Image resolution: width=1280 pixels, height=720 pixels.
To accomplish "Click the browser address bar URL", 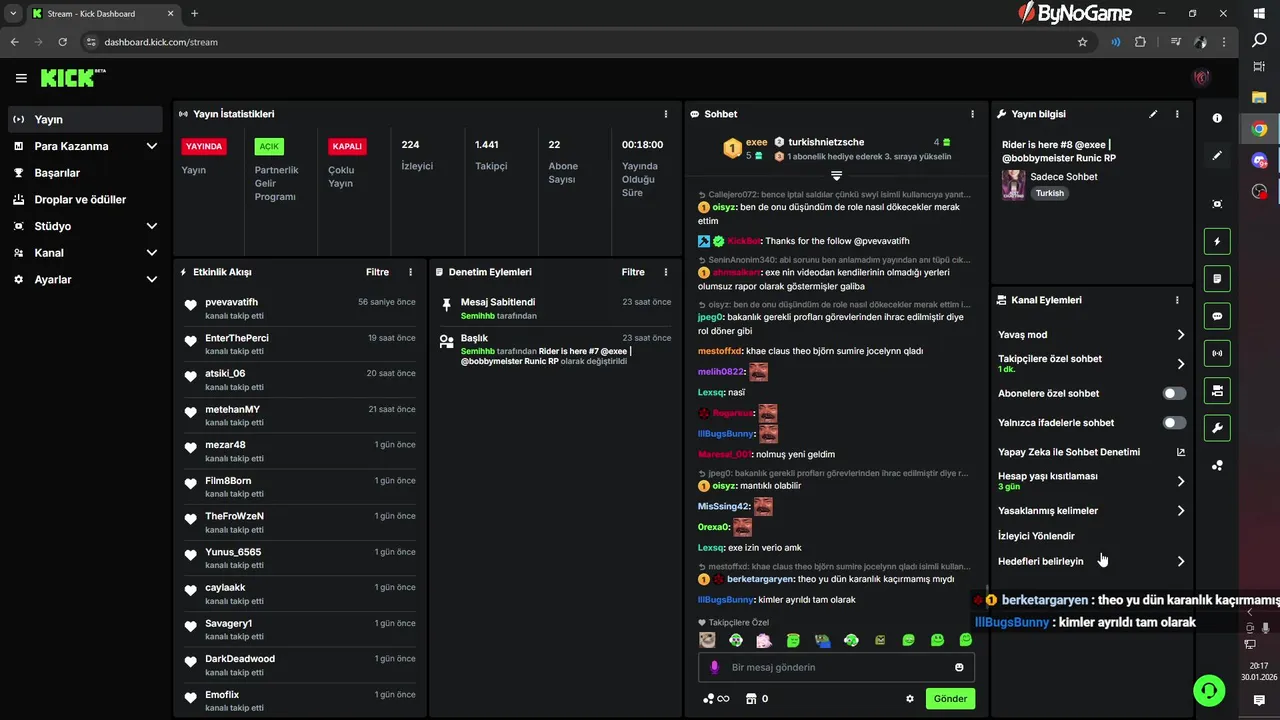I will [161, 42].
